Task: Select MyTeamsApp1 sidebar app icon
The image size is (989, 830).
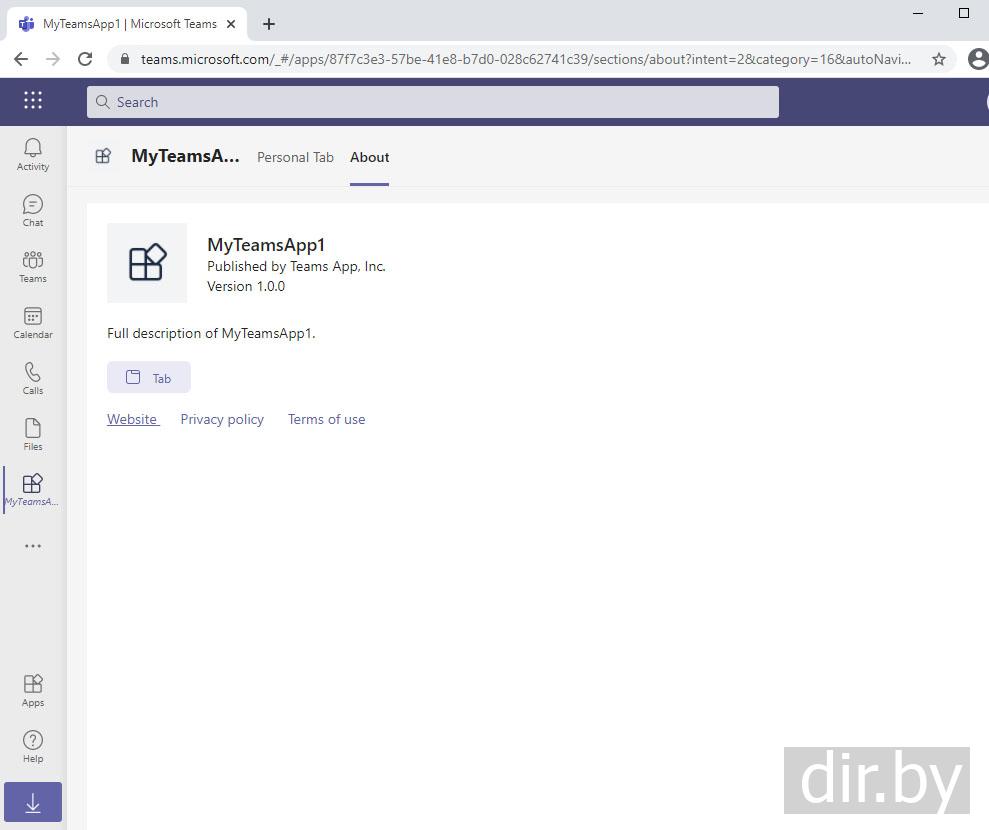Action: point(33,489)
